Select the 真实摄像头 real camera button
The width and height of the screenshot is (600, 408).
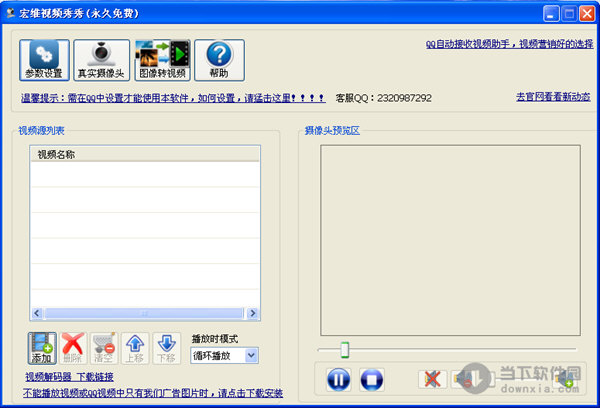(x=101, y=60)
